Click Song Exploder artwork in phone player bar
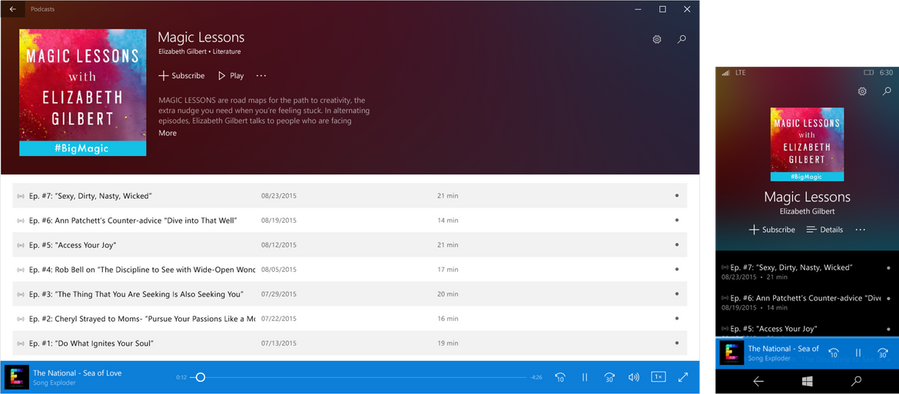Screen dimensions: 899x394 tap(732, 353)
